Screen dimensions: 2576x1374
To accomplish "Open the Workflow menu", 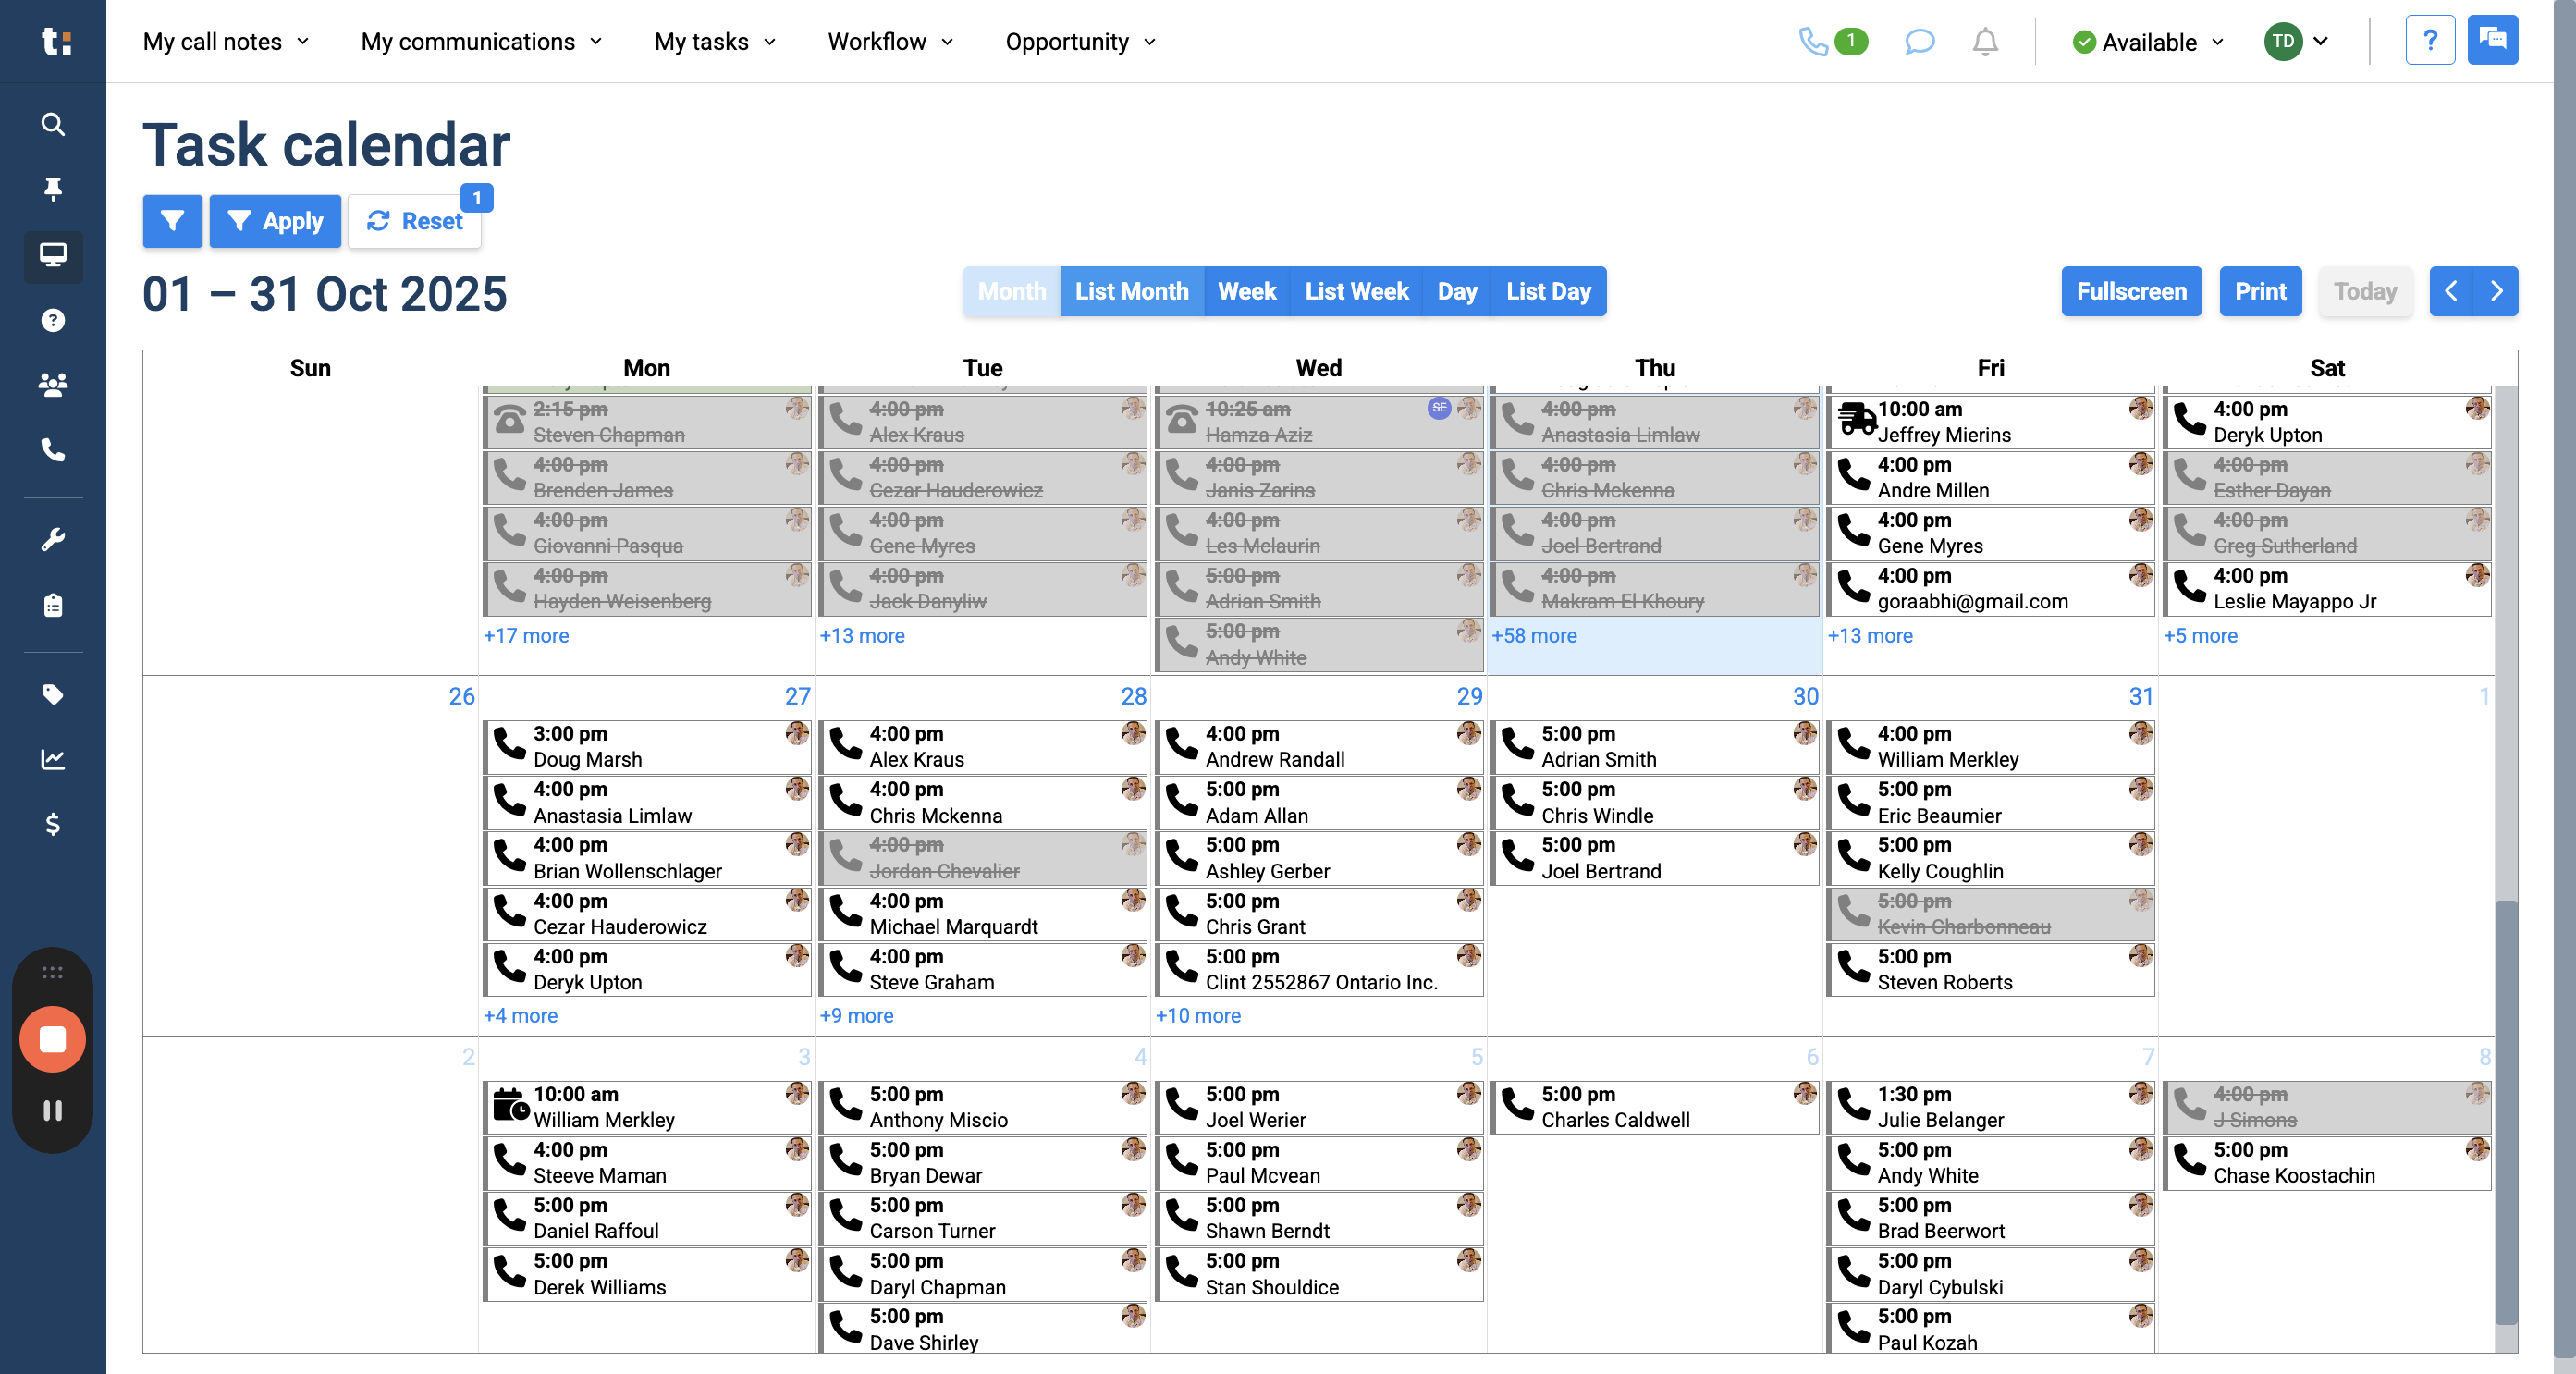I will (x=890, y=42).
